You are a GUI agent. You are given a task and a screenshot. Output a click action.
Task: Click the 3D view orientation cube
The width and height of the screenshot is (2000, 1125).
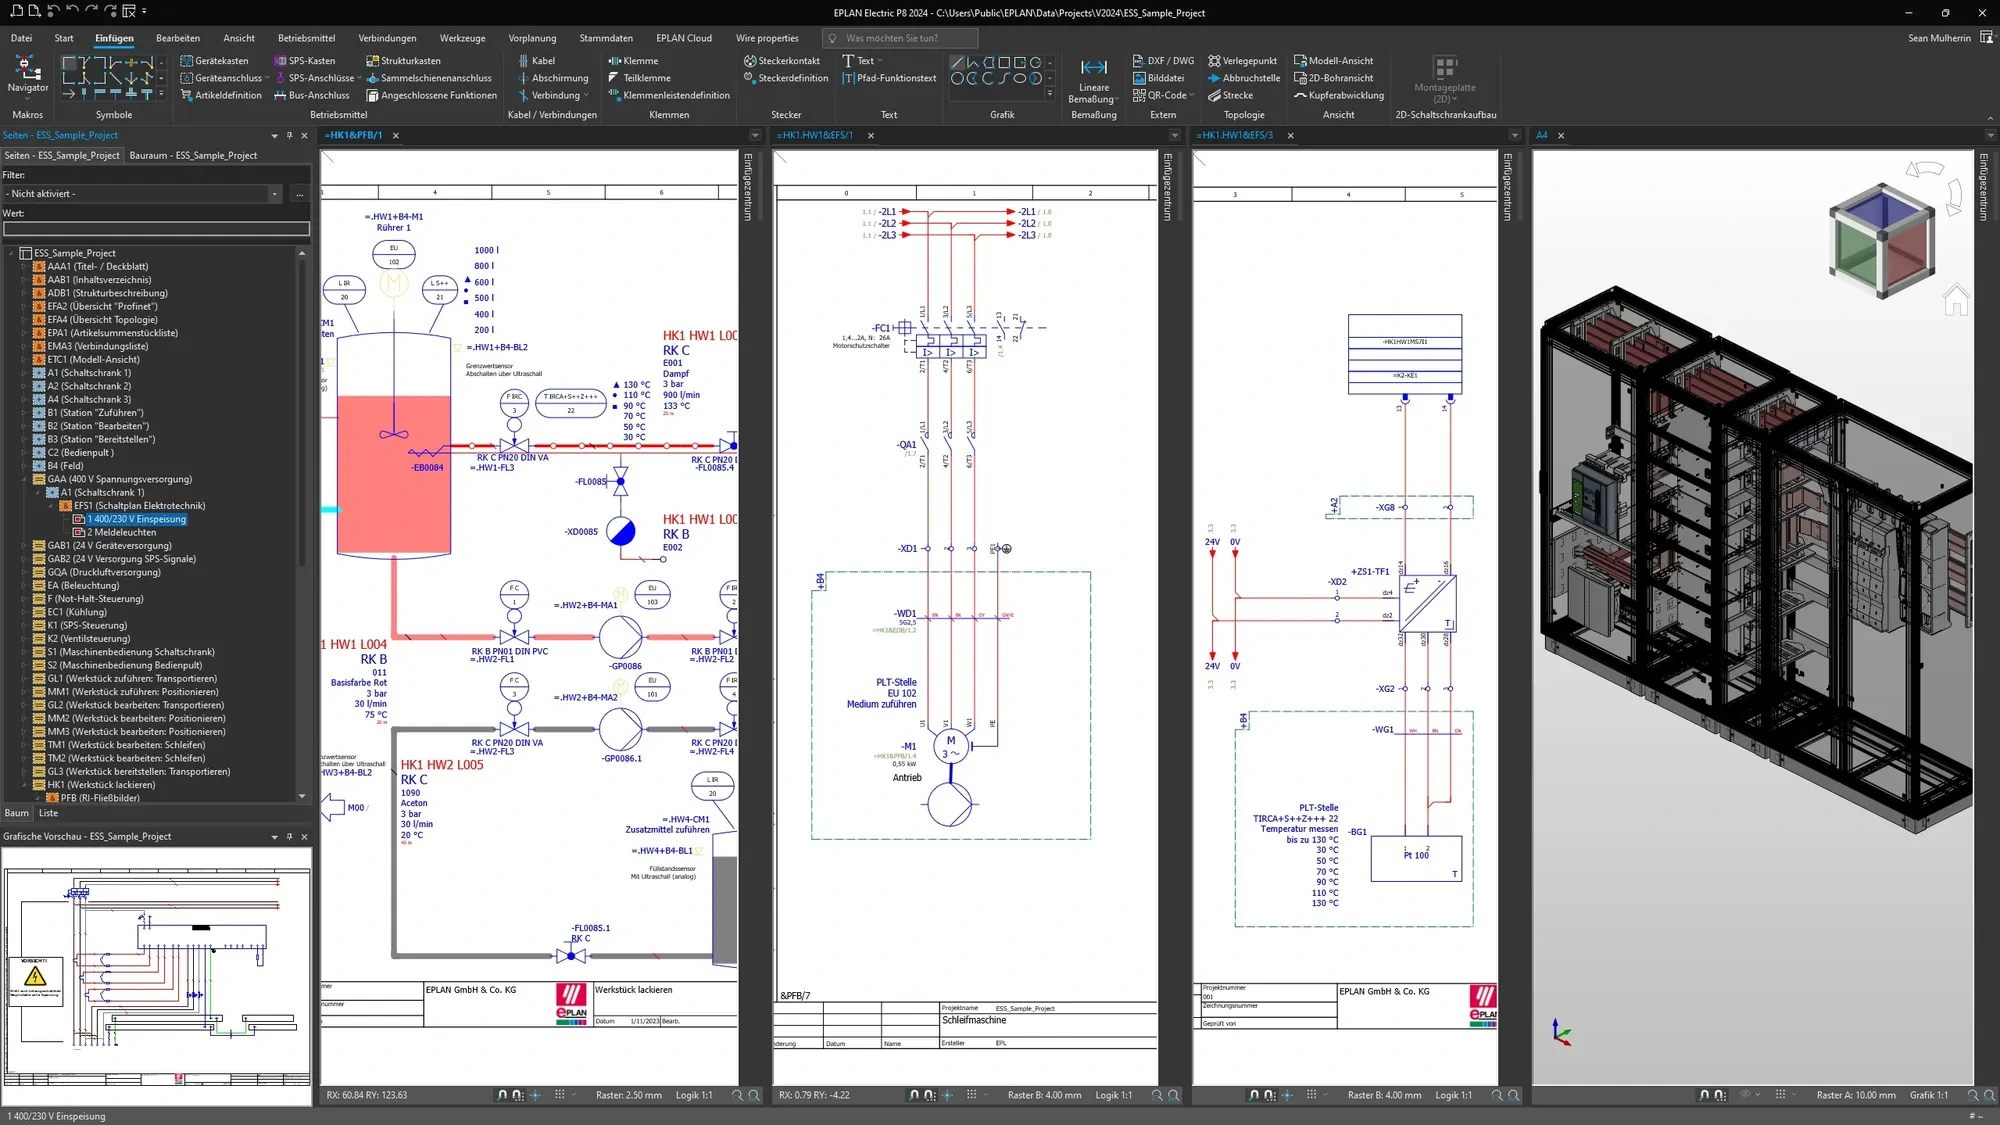point(1881,242)
